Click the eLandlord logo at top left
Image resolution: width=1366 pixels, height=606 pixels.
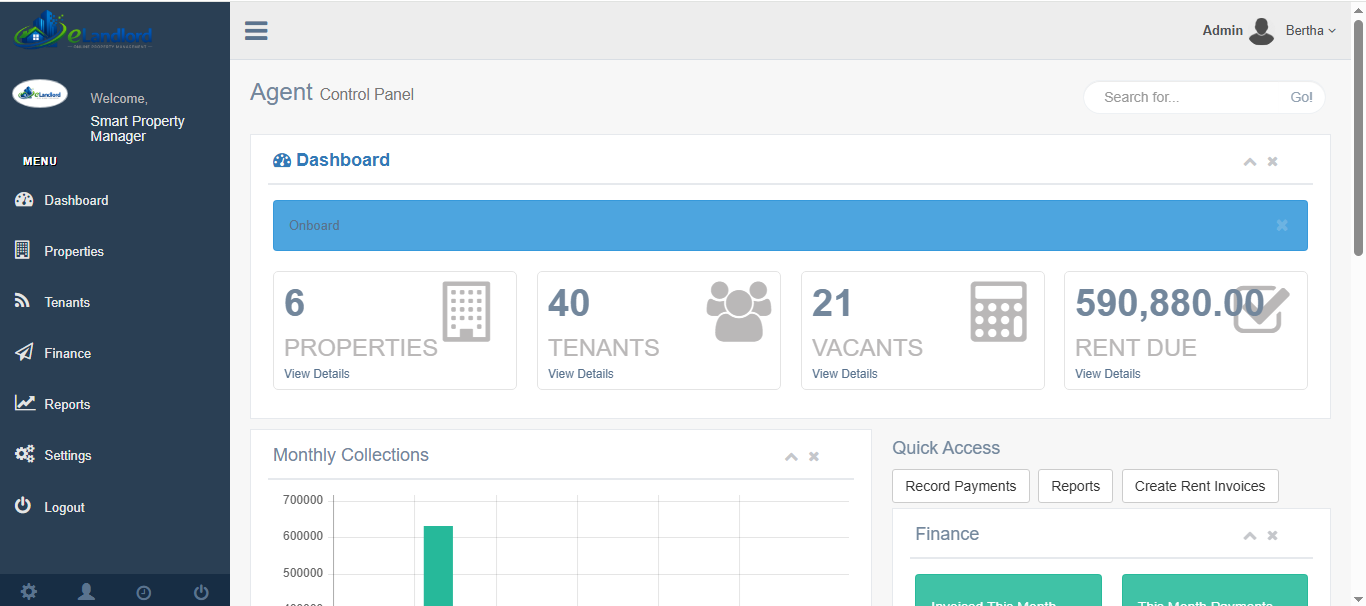click(x=83, y=31)
